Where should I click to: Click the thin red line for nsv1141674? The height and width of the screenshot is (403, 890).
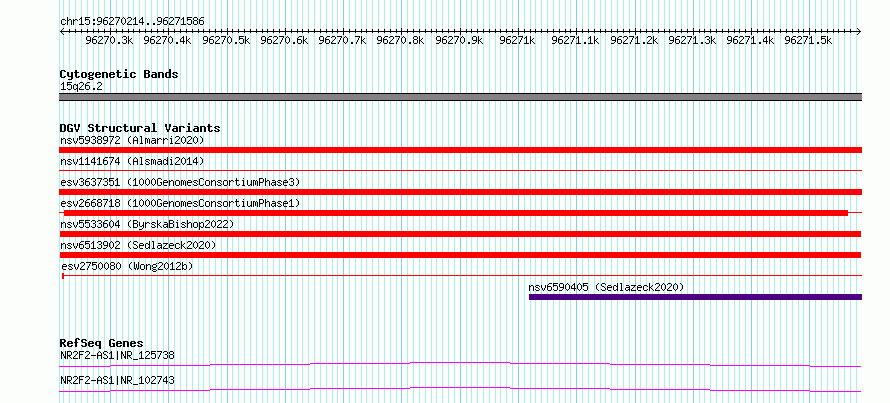click(x=460, y=170)
